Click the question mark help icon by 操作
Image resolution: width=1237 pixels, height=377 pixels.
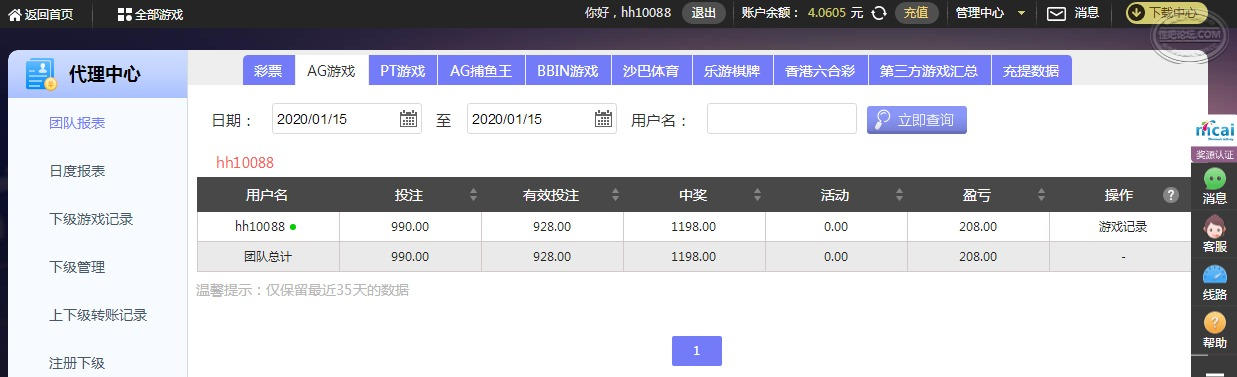click(x=1171, y=195)
